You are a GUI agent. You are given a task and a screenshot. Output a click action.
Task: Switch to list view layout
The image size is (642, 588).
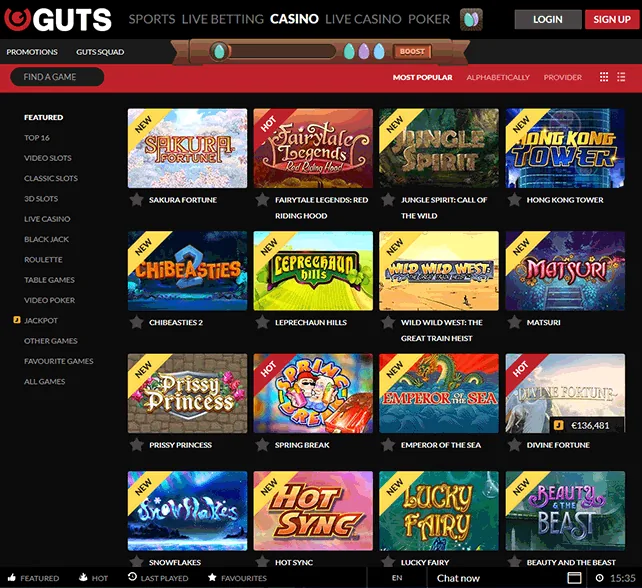point(624,77)
